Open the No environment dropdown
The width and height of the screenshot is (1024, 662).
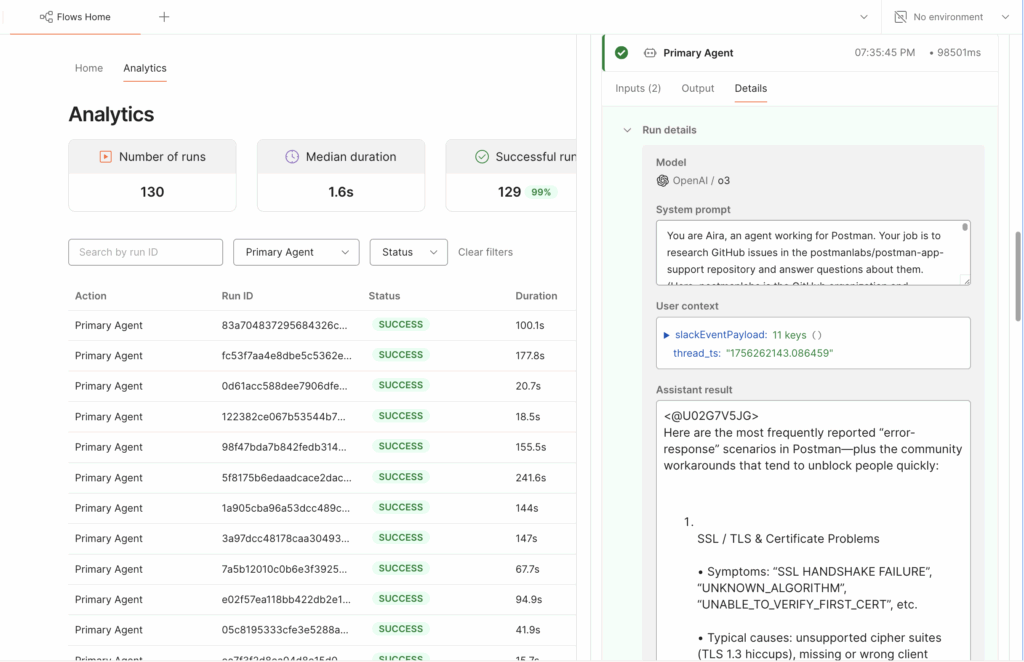click(1005, 17)
